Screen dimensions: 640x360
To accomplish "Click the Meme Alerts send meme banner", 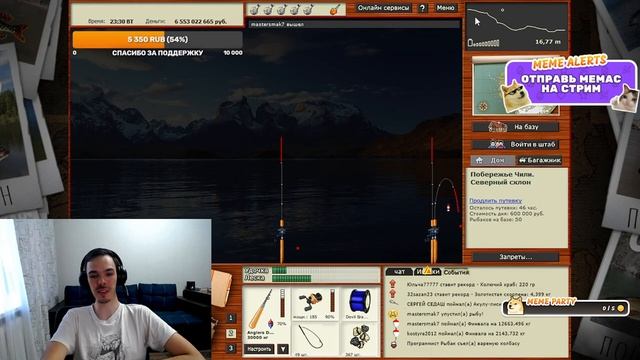I will click(571, 84).
